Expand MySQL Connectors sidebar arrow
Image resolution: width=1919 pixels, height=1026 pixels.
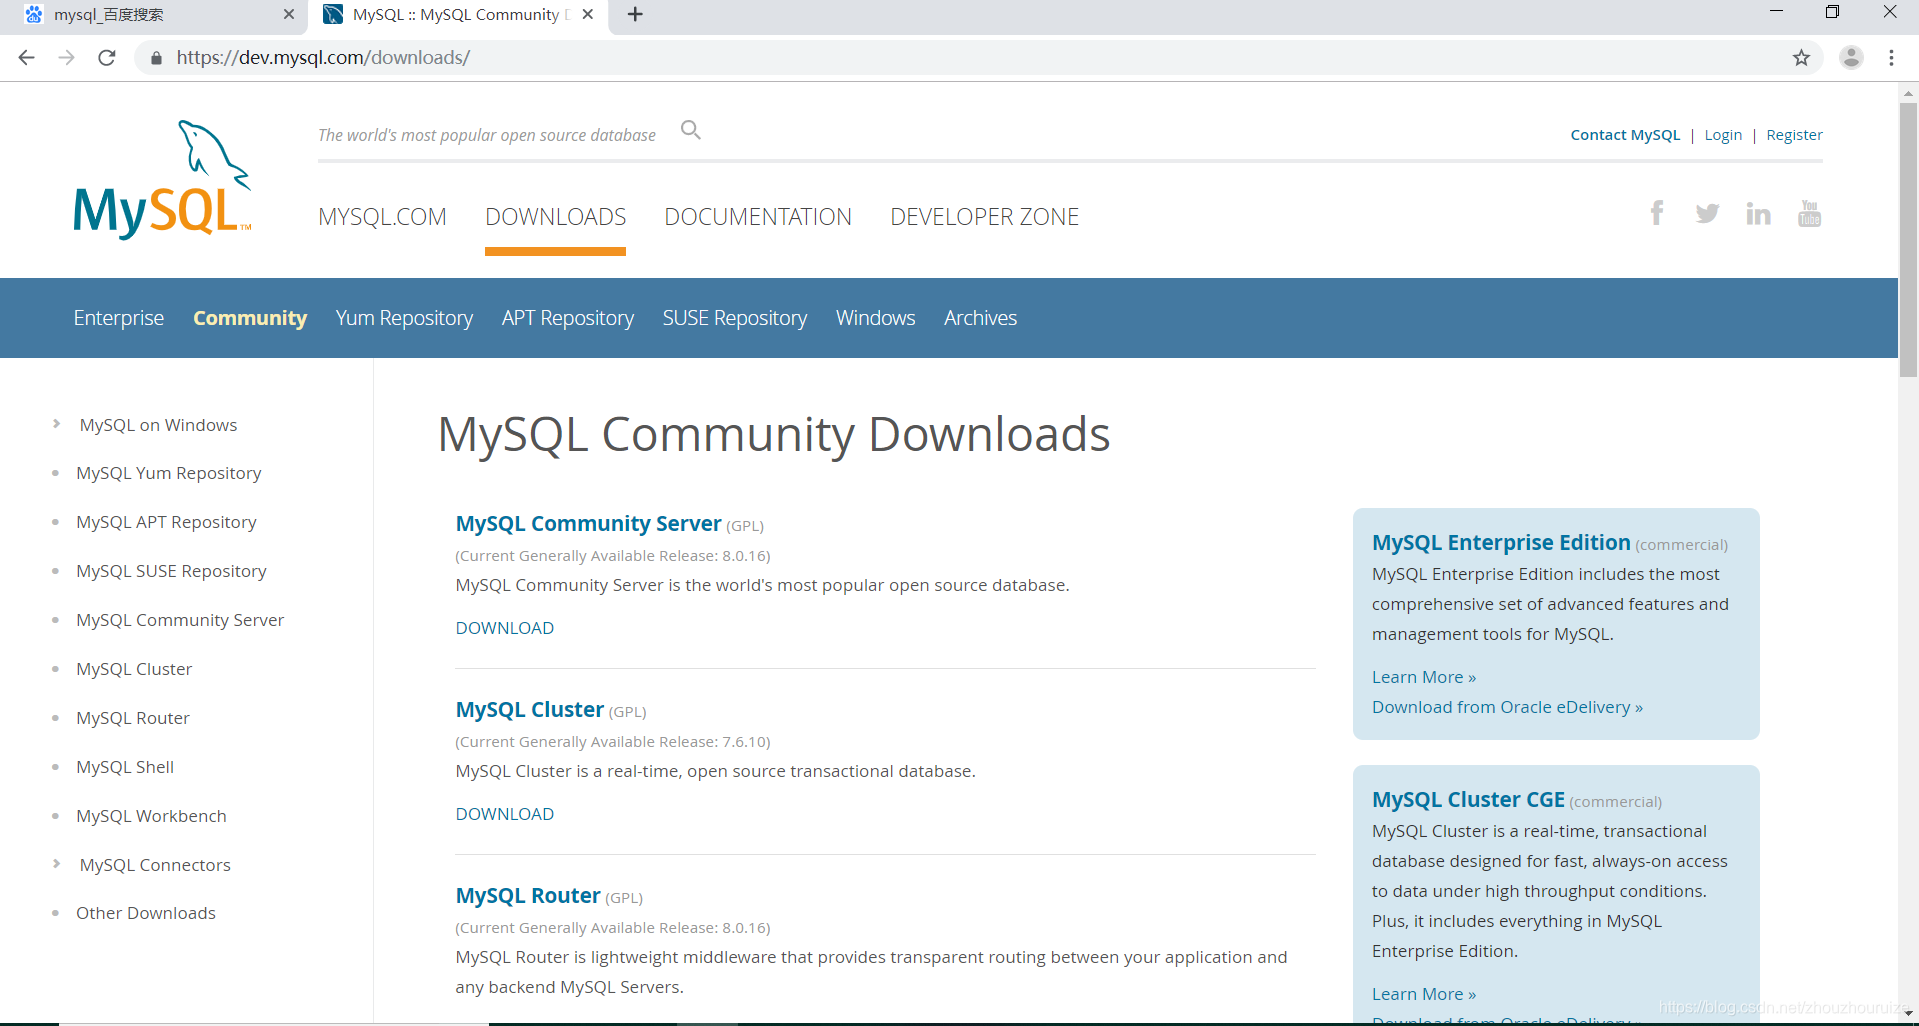point(56,863)
